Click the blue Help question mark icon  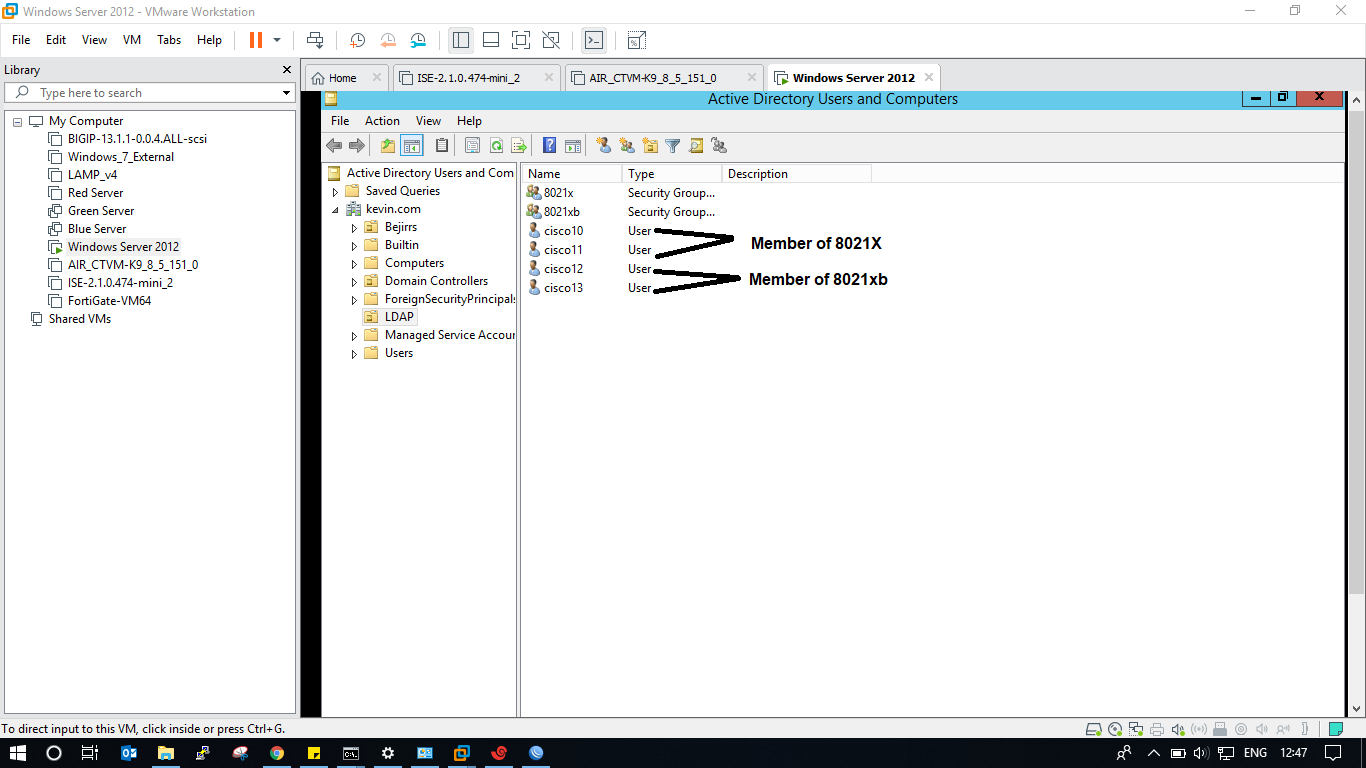pyautogui.click(x=549, y=146)
